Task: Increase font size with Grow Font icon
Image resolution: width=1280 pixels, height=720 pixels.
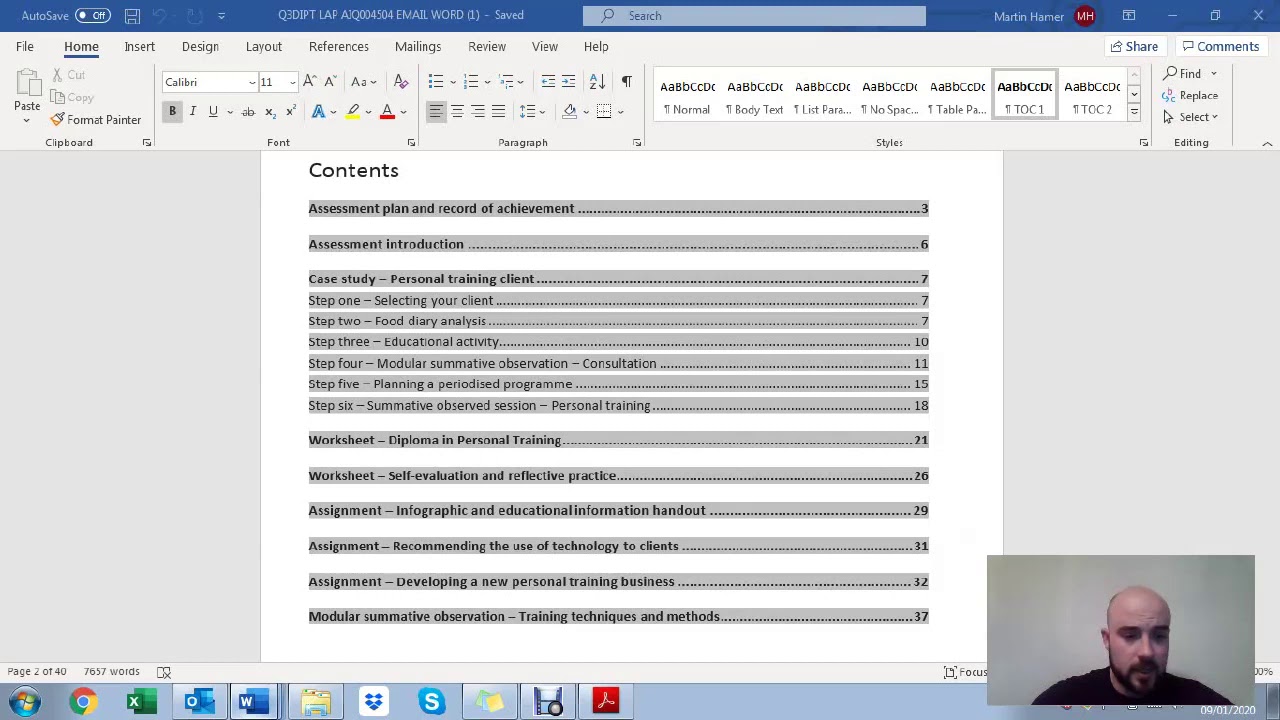Action: coord(309,82)
